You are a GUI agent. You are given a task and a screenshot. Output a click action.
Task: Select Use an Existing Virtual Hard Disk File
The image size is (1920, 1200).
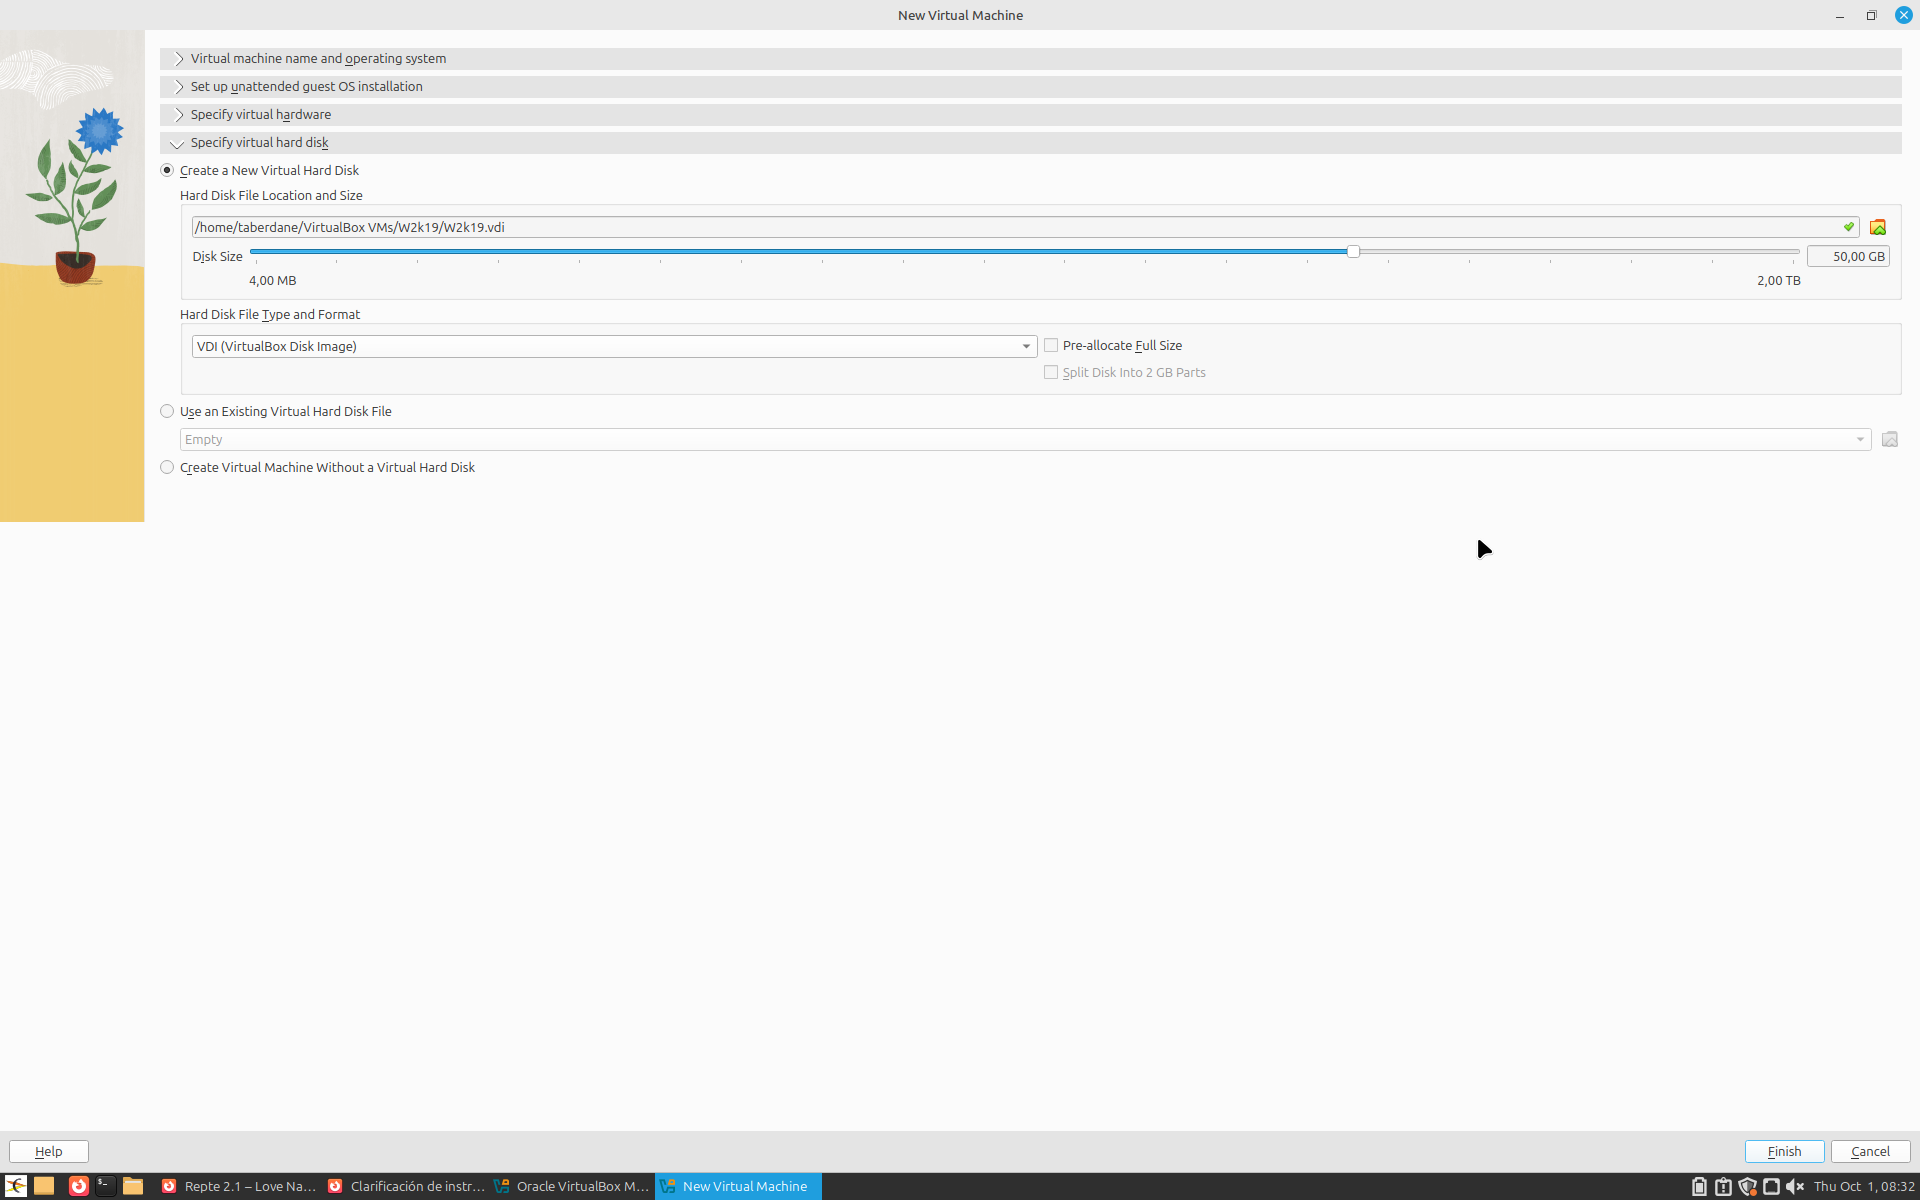point(276,411)
